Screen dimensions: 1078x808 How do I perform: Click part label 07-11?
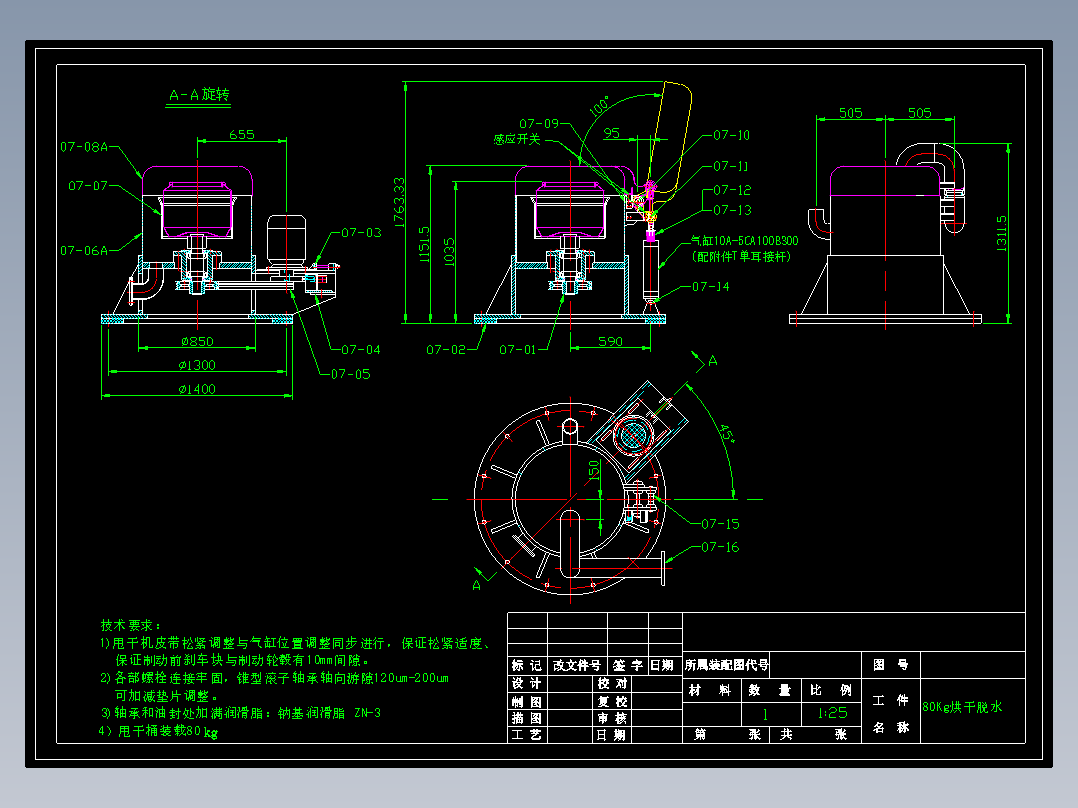point(731,166)
